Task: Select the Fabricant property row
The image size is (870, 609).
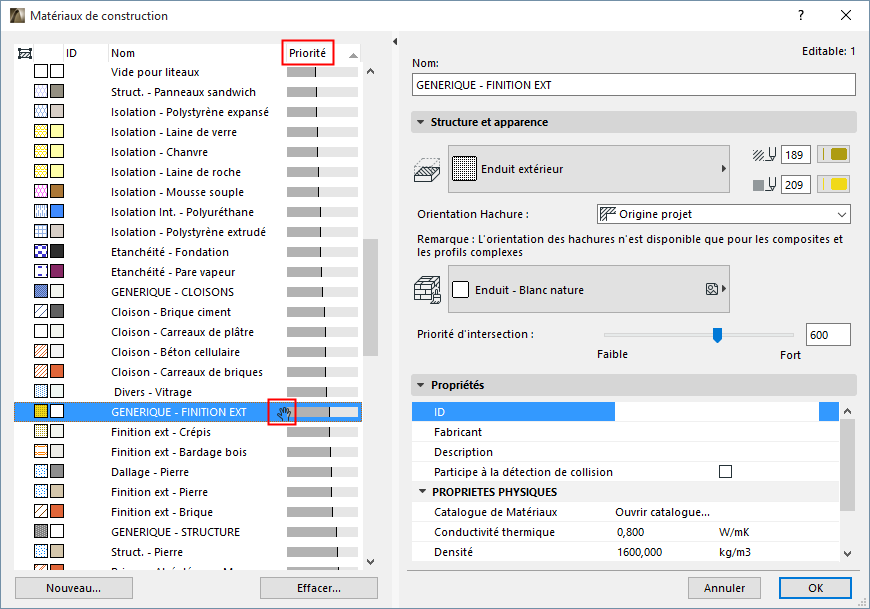Action: pyautogui.click(x=625, y=432)
